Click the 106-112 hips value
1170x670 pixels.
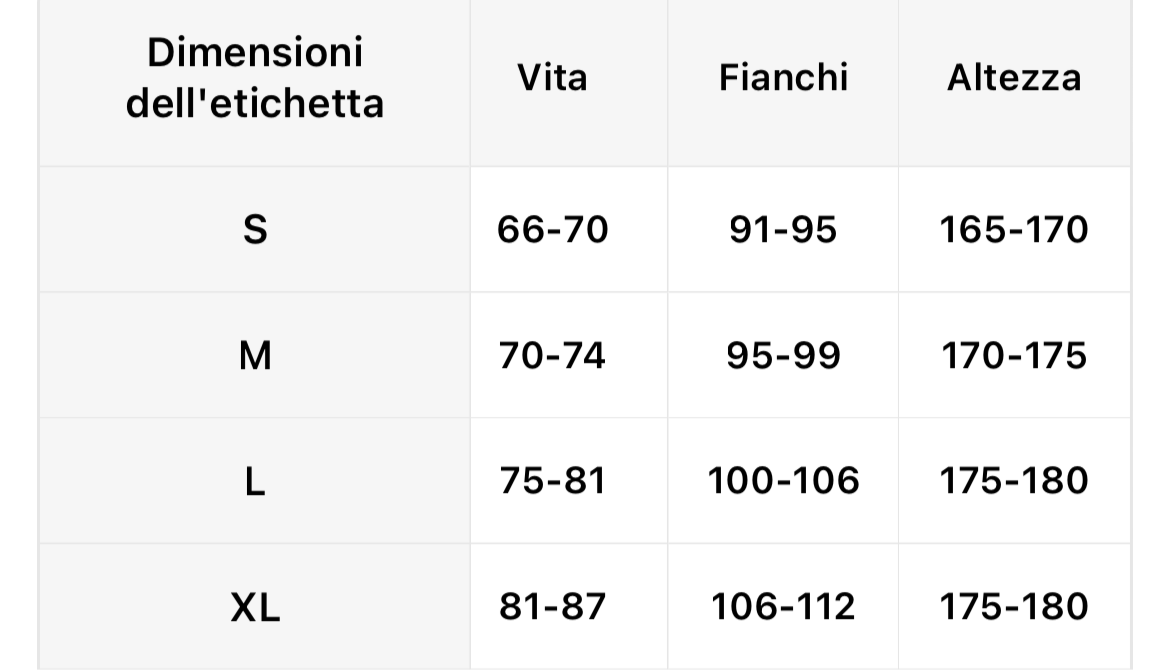[x=783, y=607]
